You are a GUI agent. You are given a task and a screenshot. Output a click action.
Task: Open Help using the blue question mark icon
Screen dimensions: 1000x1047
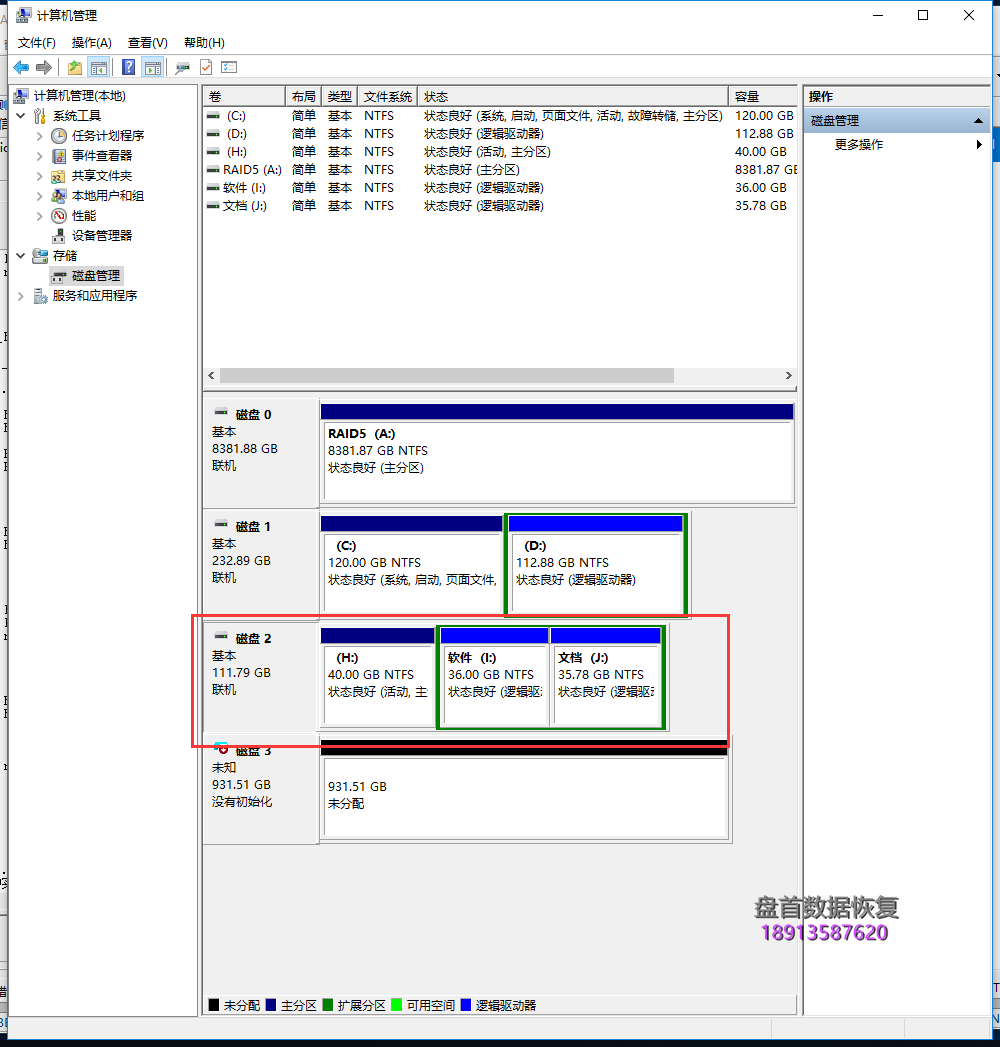click(129, 66)
